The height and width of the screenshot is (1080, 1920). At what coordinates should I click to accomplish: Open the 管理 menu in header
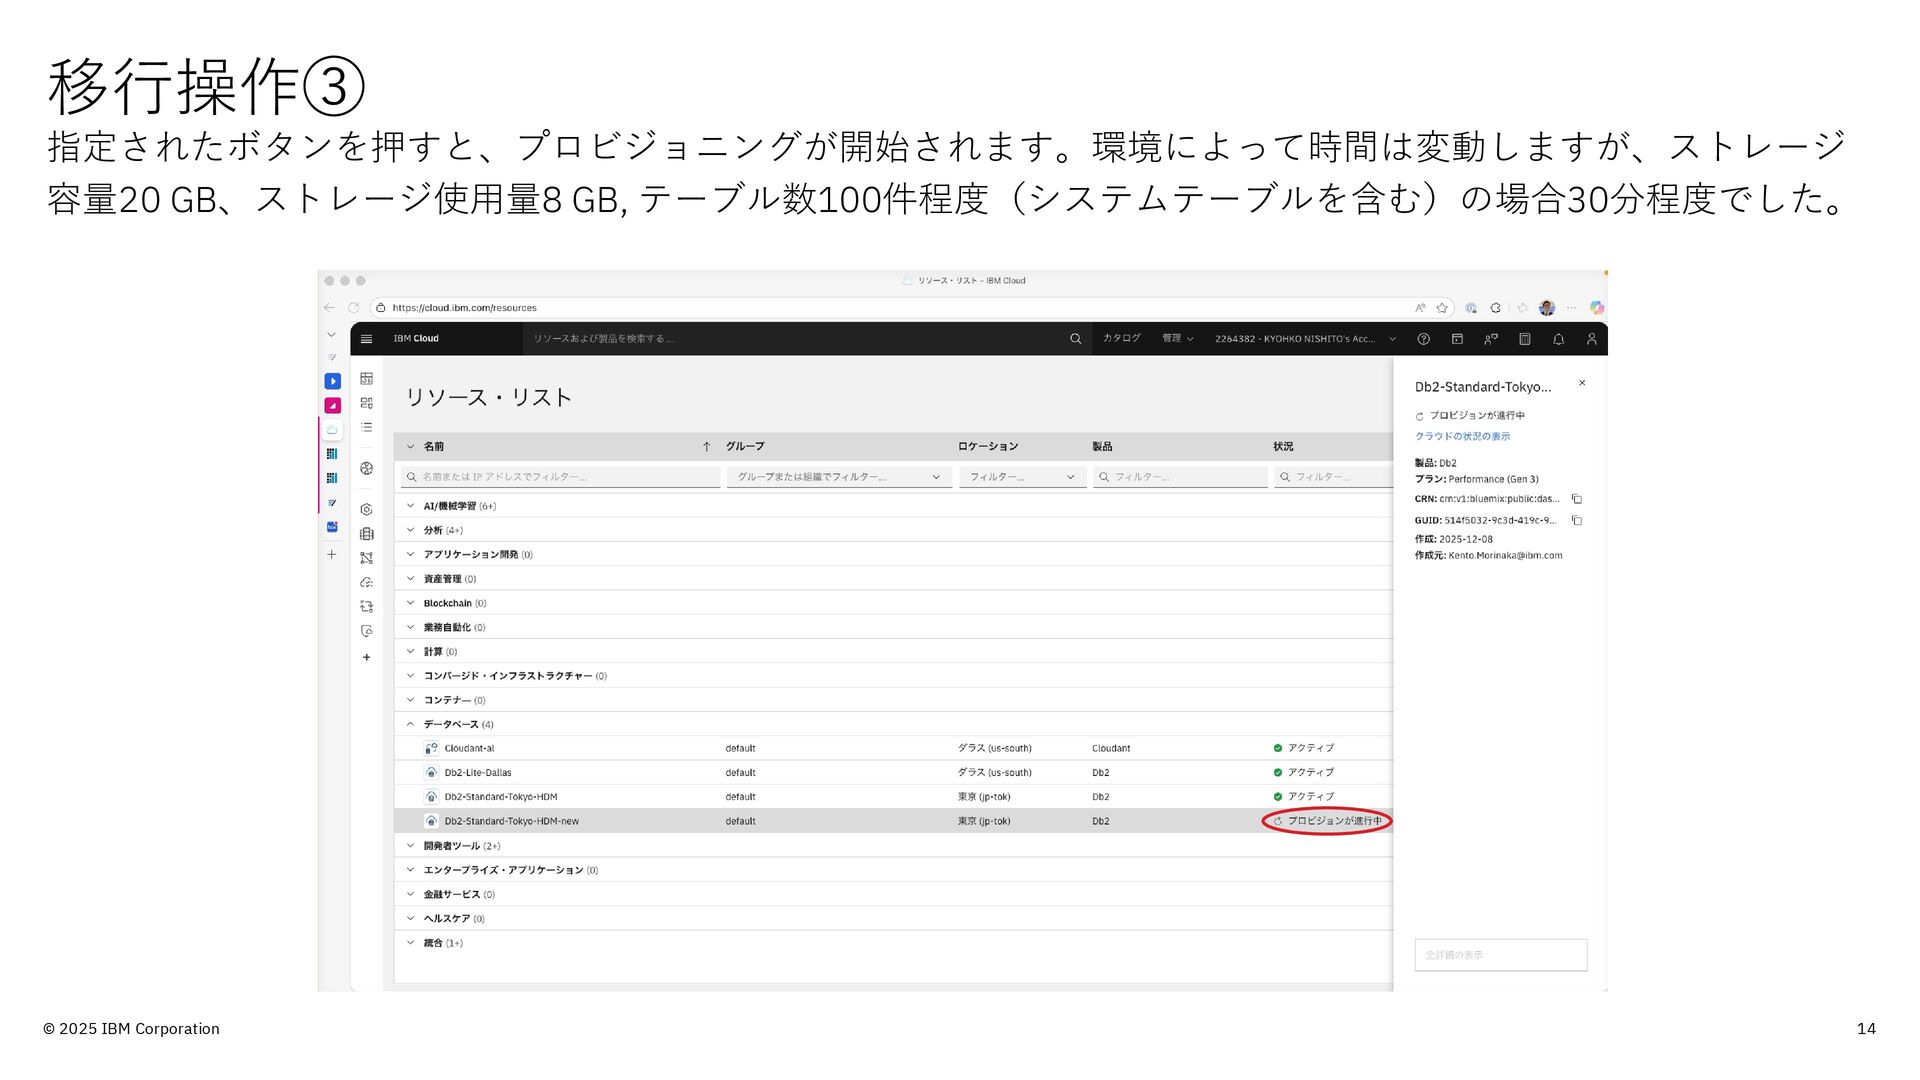pos(1177,339)
